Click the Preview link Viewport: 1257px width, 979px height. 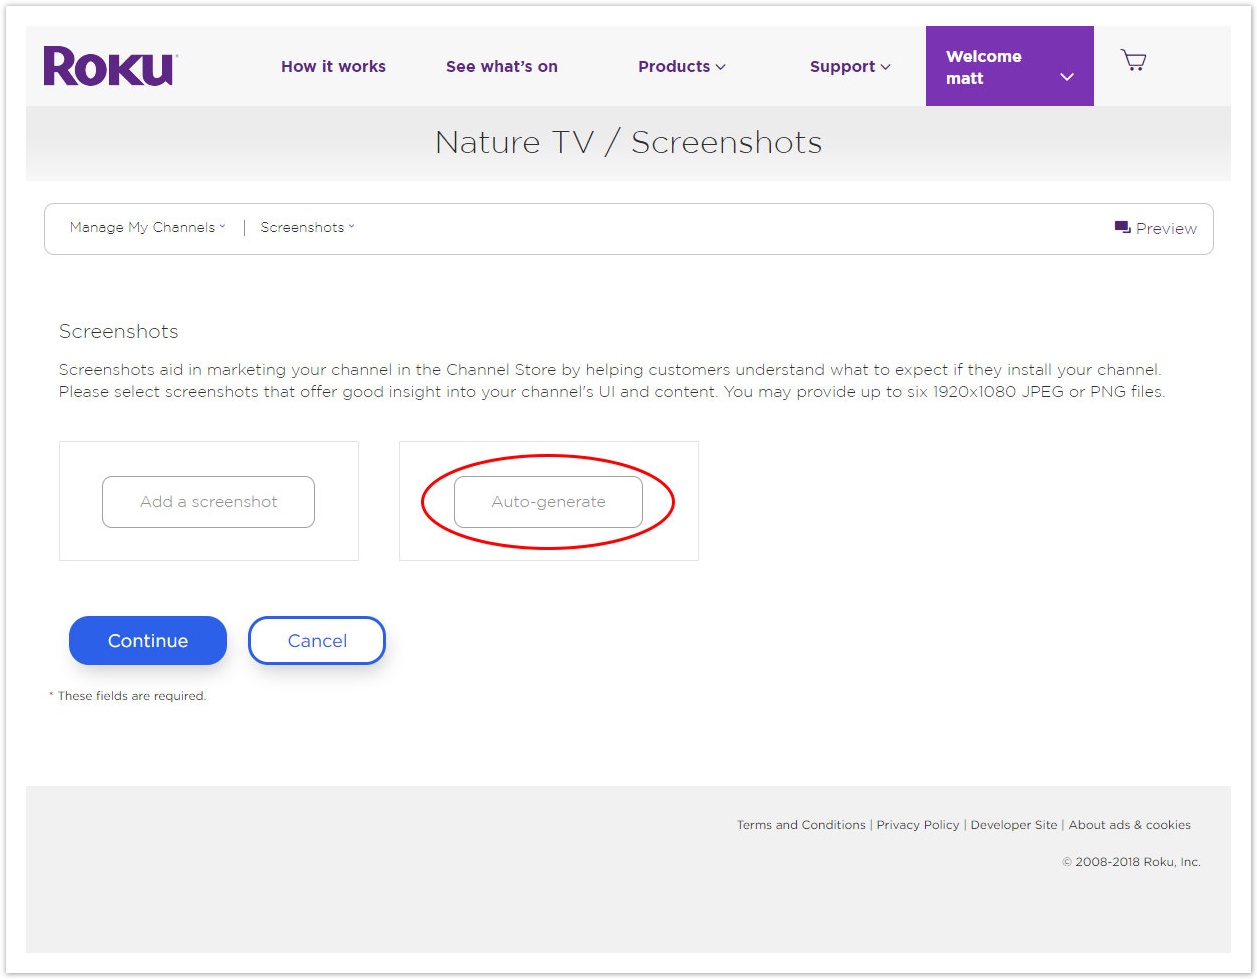click(x=1155, y=228)
